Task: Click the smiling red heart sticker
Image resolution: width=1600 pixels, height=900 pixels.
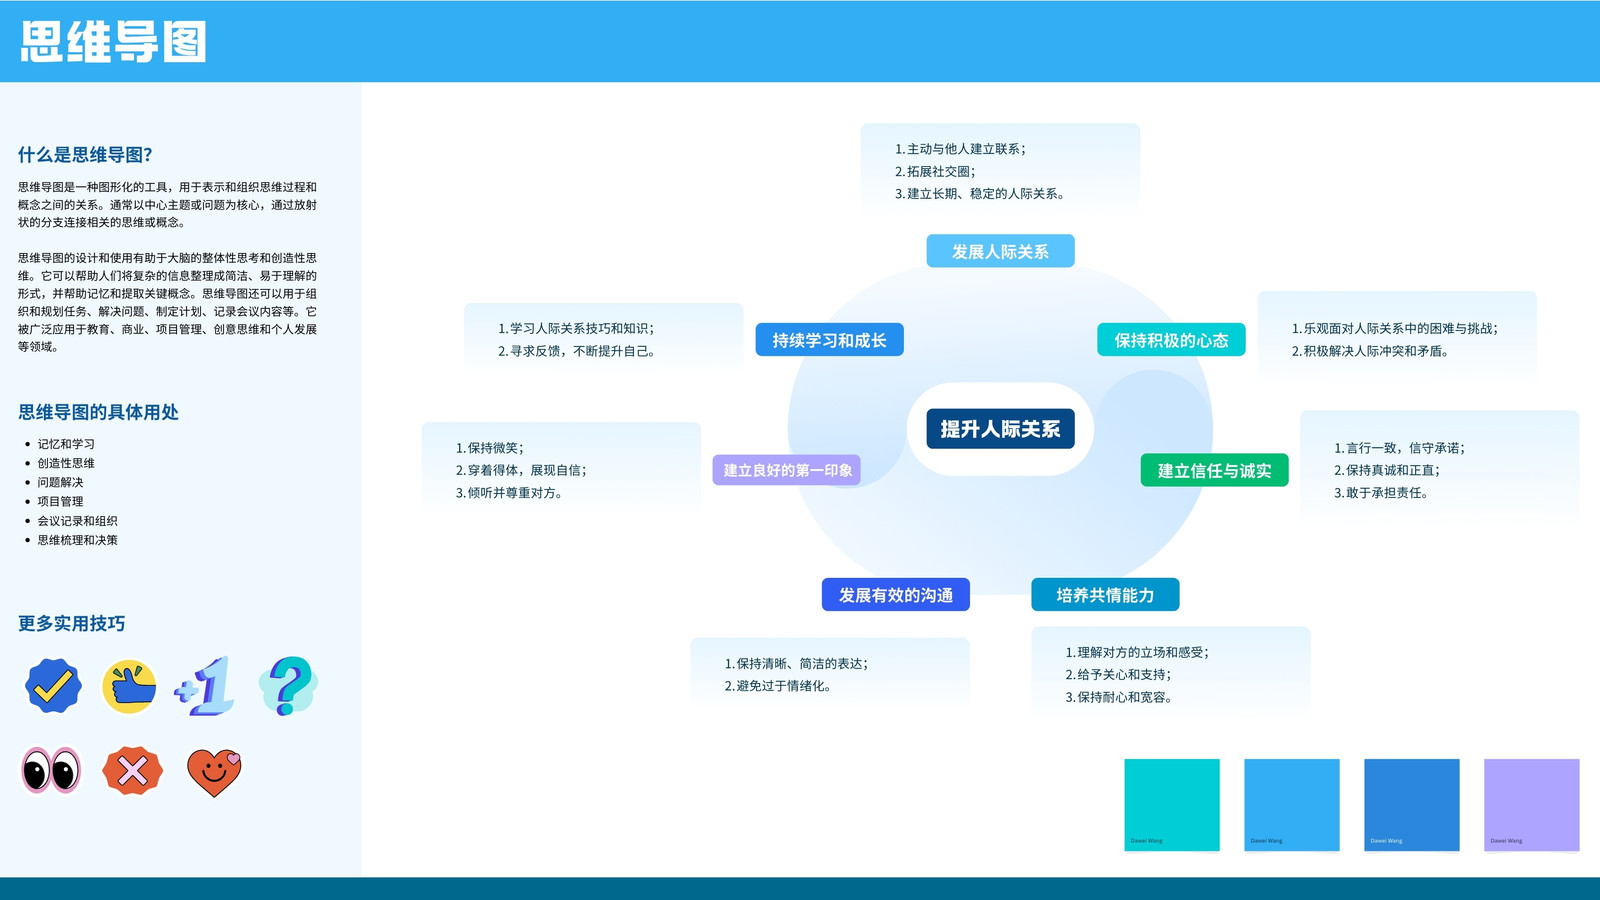Action: 214,772
